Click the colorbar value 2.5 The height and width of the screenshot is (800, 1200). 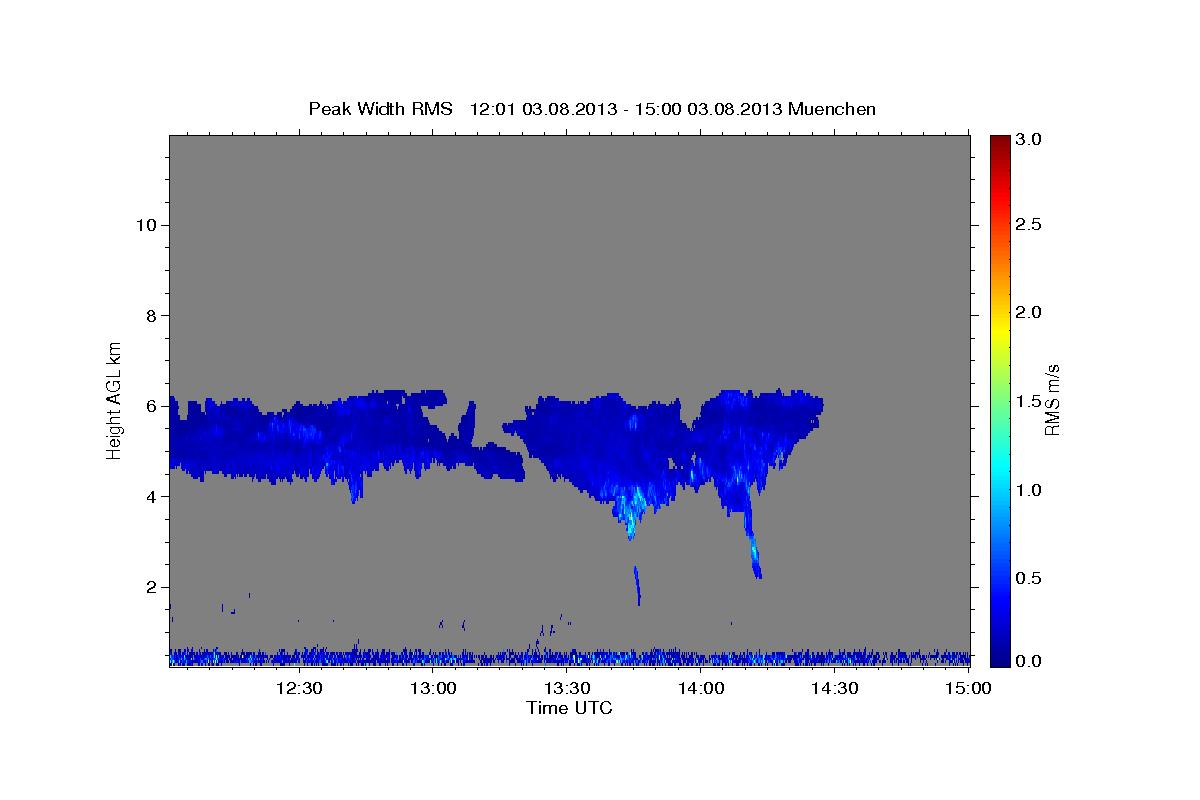[x=1029, y=225]
